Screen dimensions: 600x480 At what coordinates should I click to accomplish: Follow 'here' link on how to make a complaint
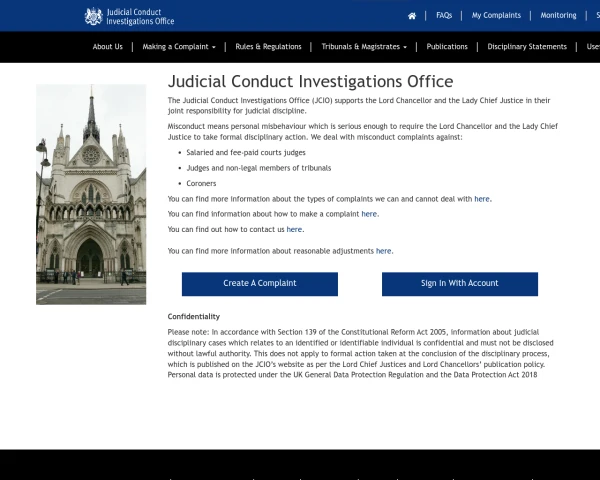click(369, 214)
